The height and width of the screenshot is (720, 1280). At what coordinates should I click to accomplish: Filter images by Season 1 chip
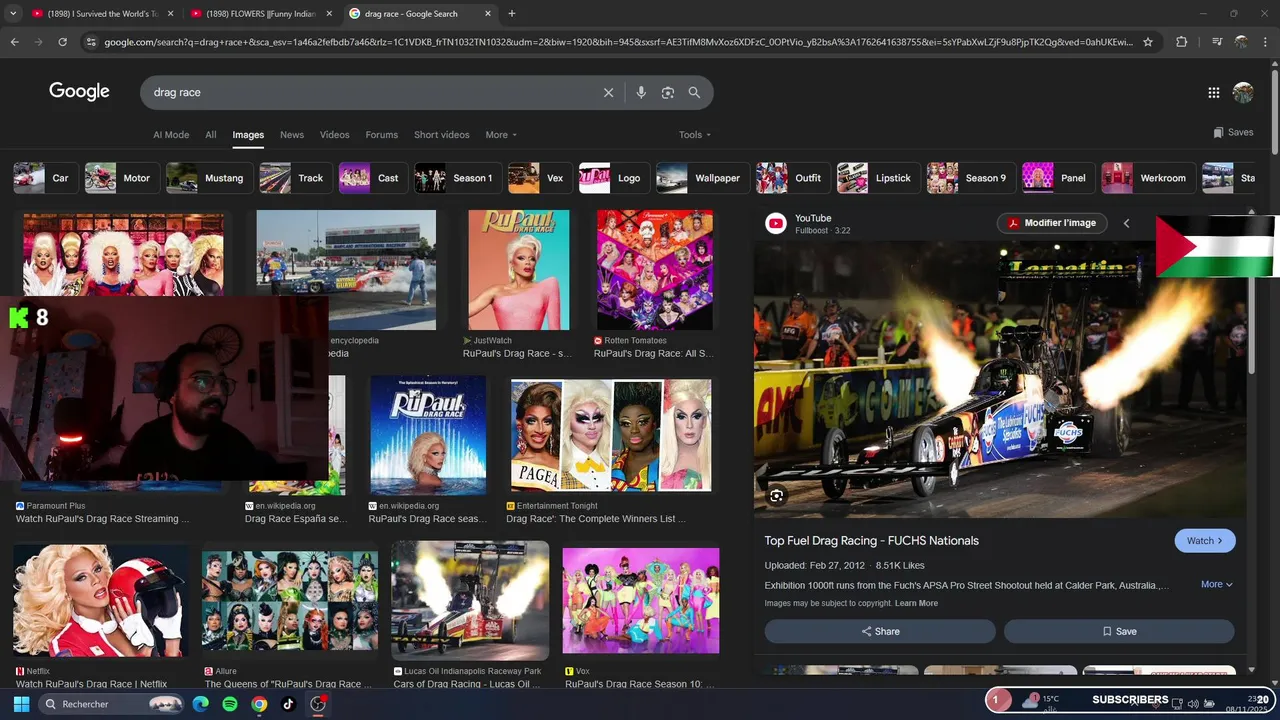(x=458, y=178)
